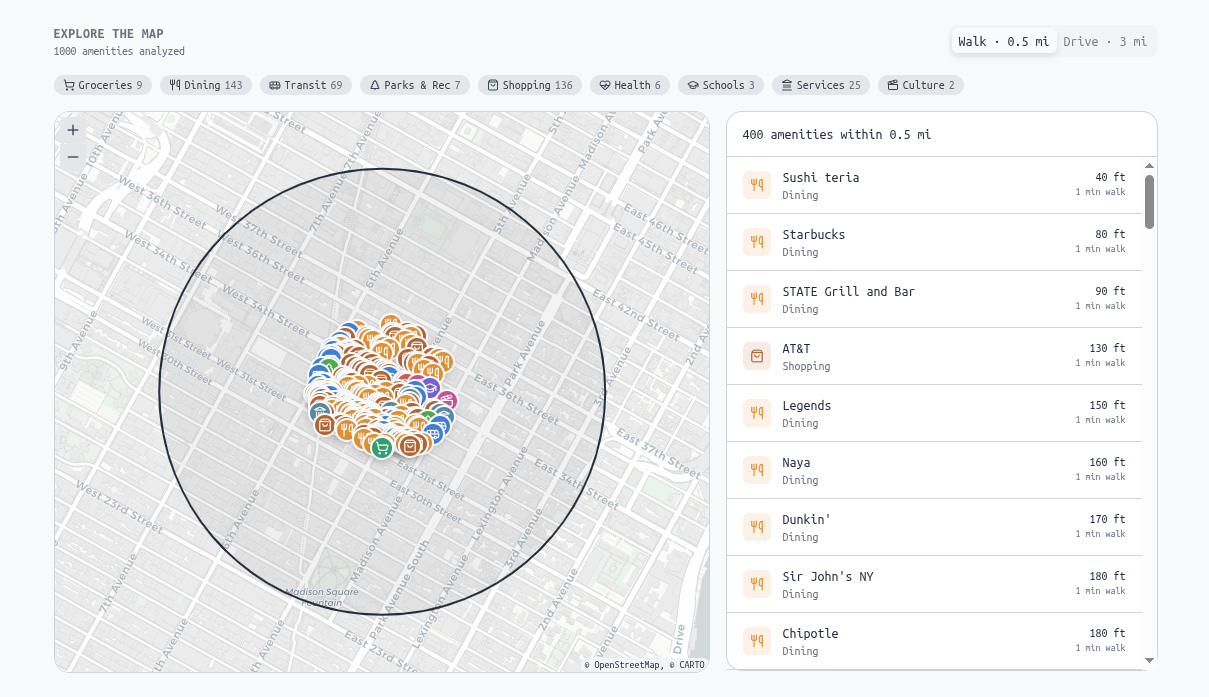Open the Naya list entry
1209x697 pixels.
tap(934, 470)
